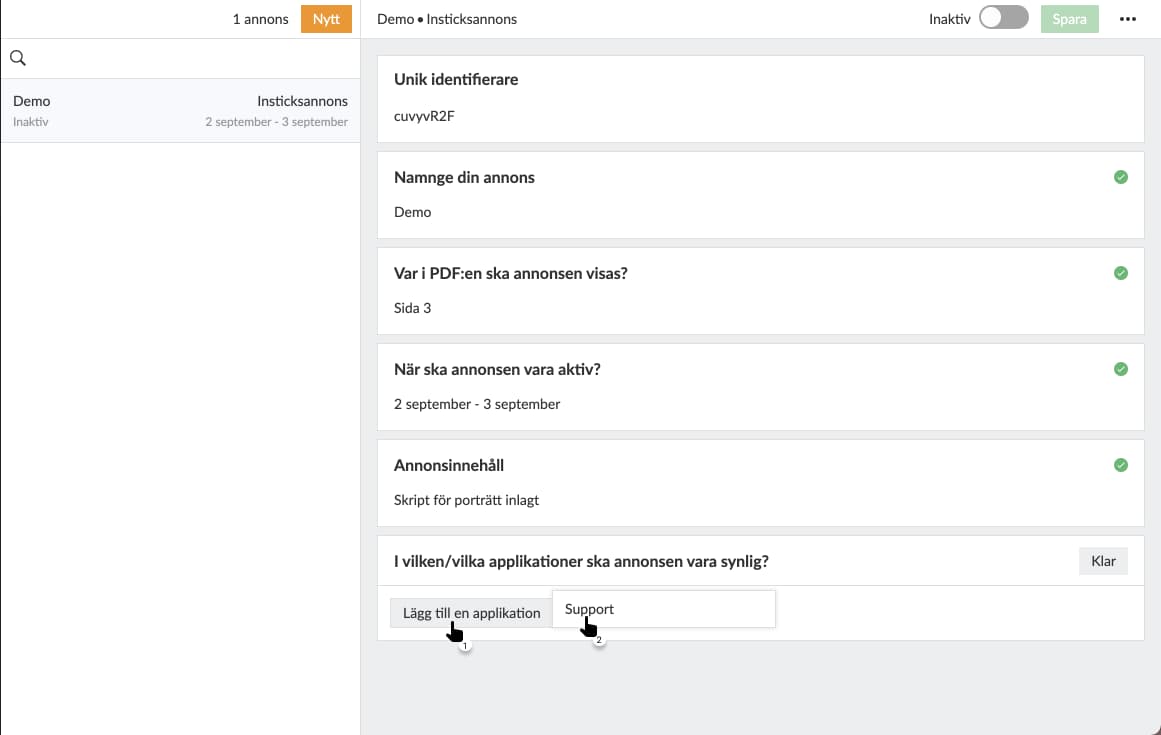Open the three-dot overflow menu

pos(1128,19)
